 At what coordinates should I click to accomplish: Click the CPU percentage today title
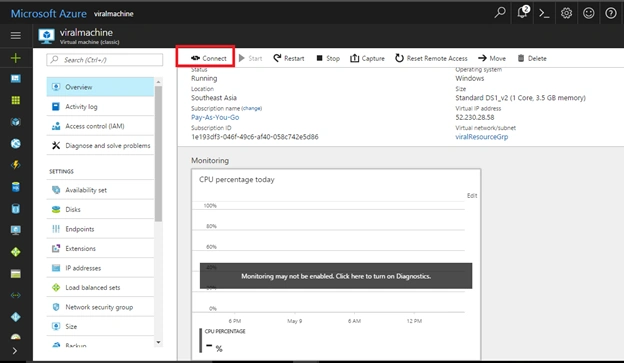coord(237,180)
